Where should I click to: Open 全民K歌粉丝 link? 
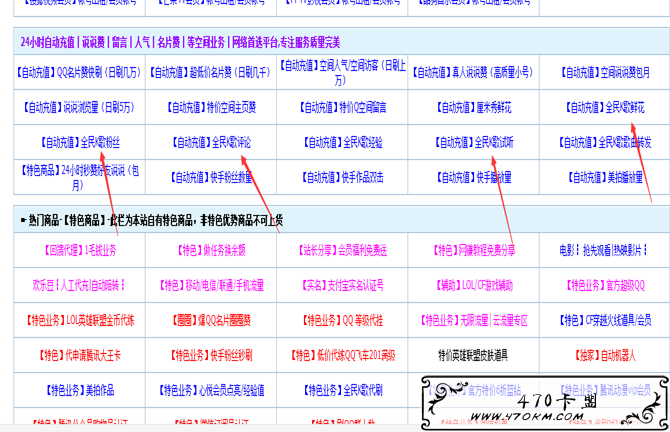[80, 142]
